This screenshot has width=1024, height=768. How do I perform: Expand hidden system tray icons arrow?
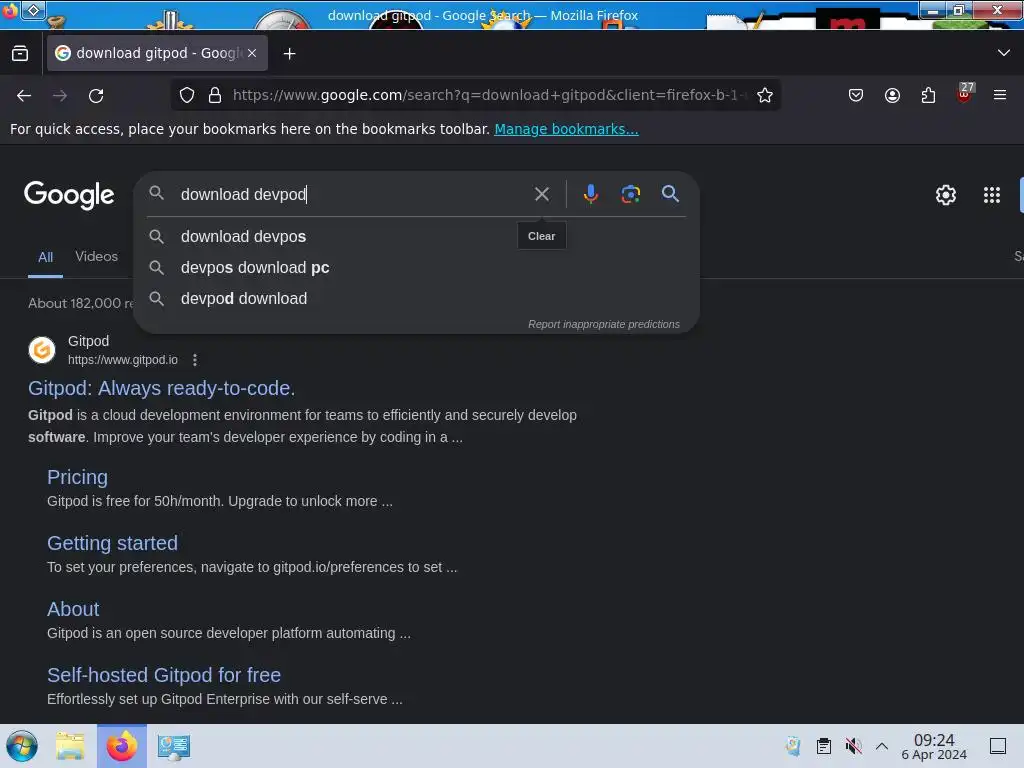(x=882, y=746)
